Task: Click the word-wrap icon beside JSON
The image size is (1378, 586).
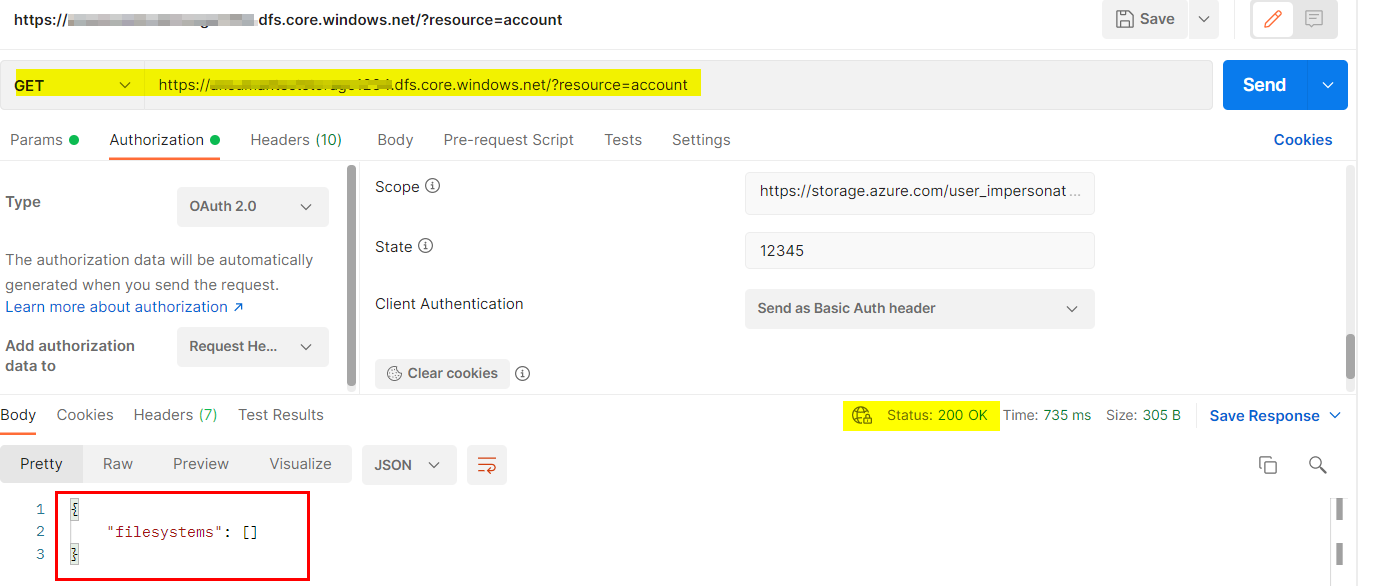Action: [487, 465]
